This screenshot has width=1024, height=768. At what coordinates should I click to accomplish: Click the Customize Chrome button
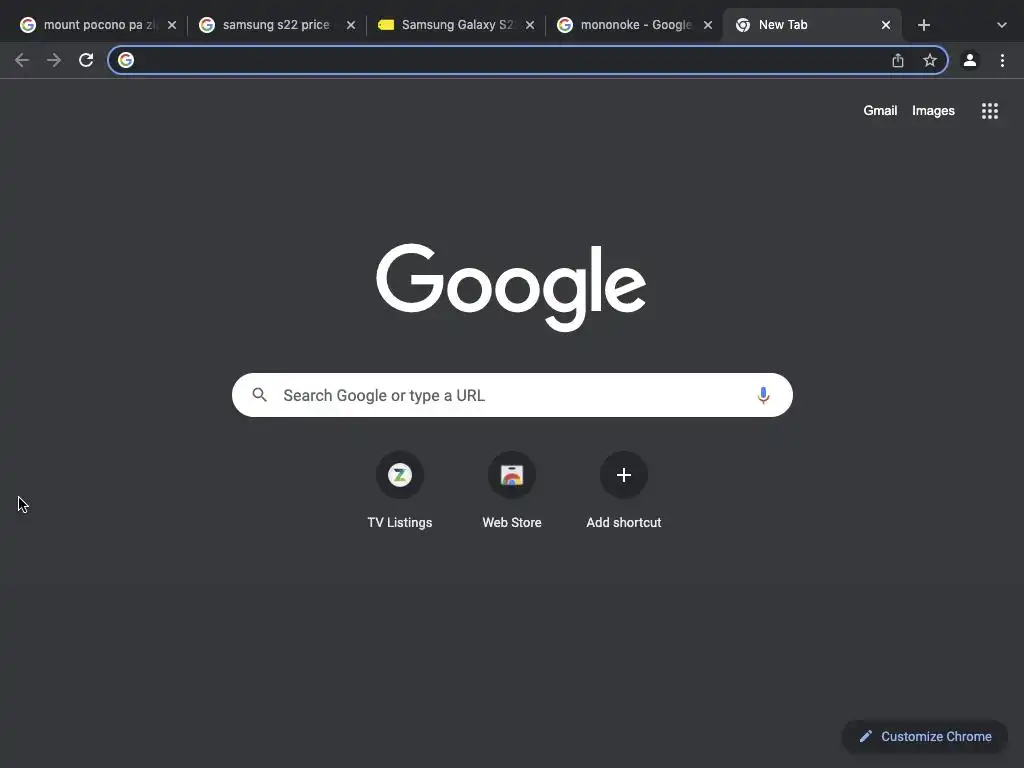click(925, 737)
